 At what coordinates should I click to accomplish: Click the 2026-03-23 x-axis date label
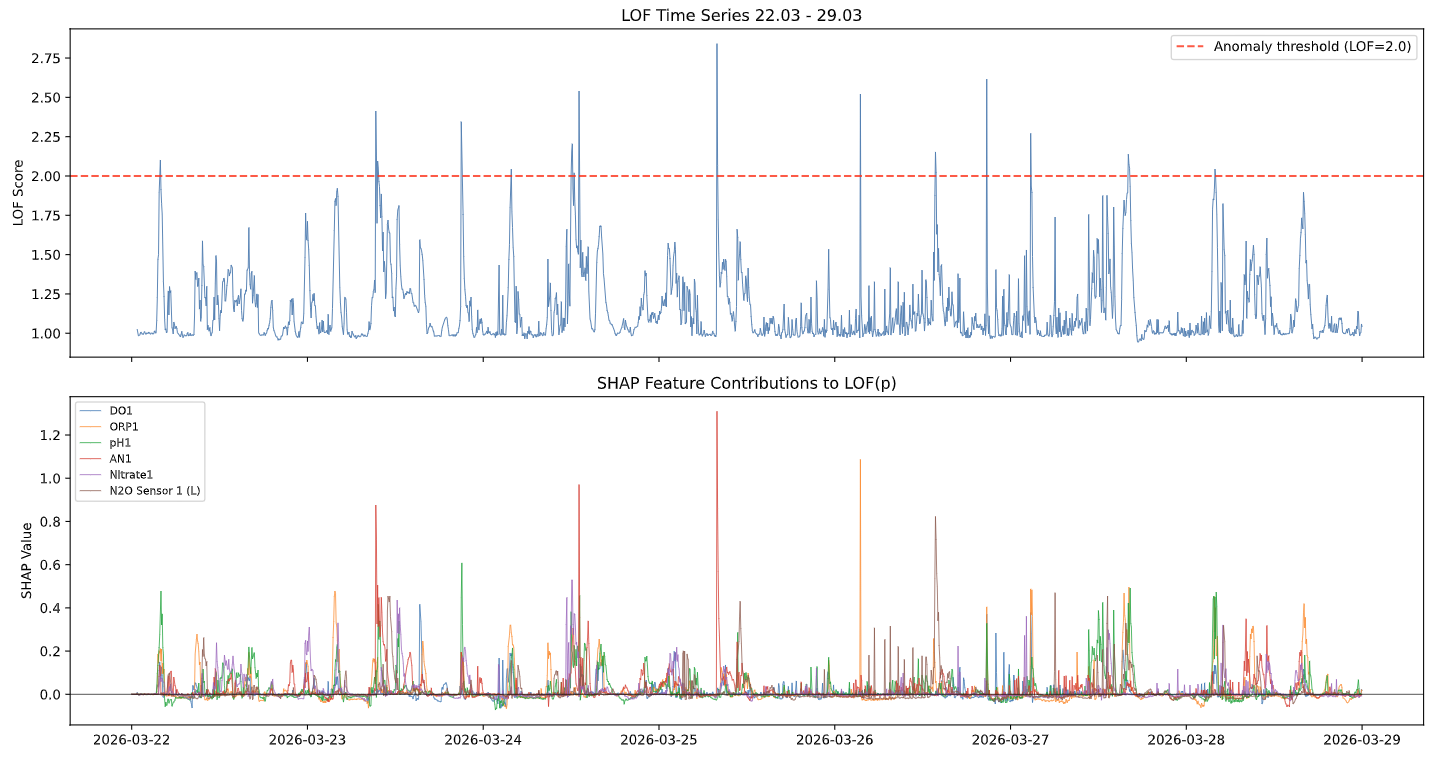coord(307,741)
